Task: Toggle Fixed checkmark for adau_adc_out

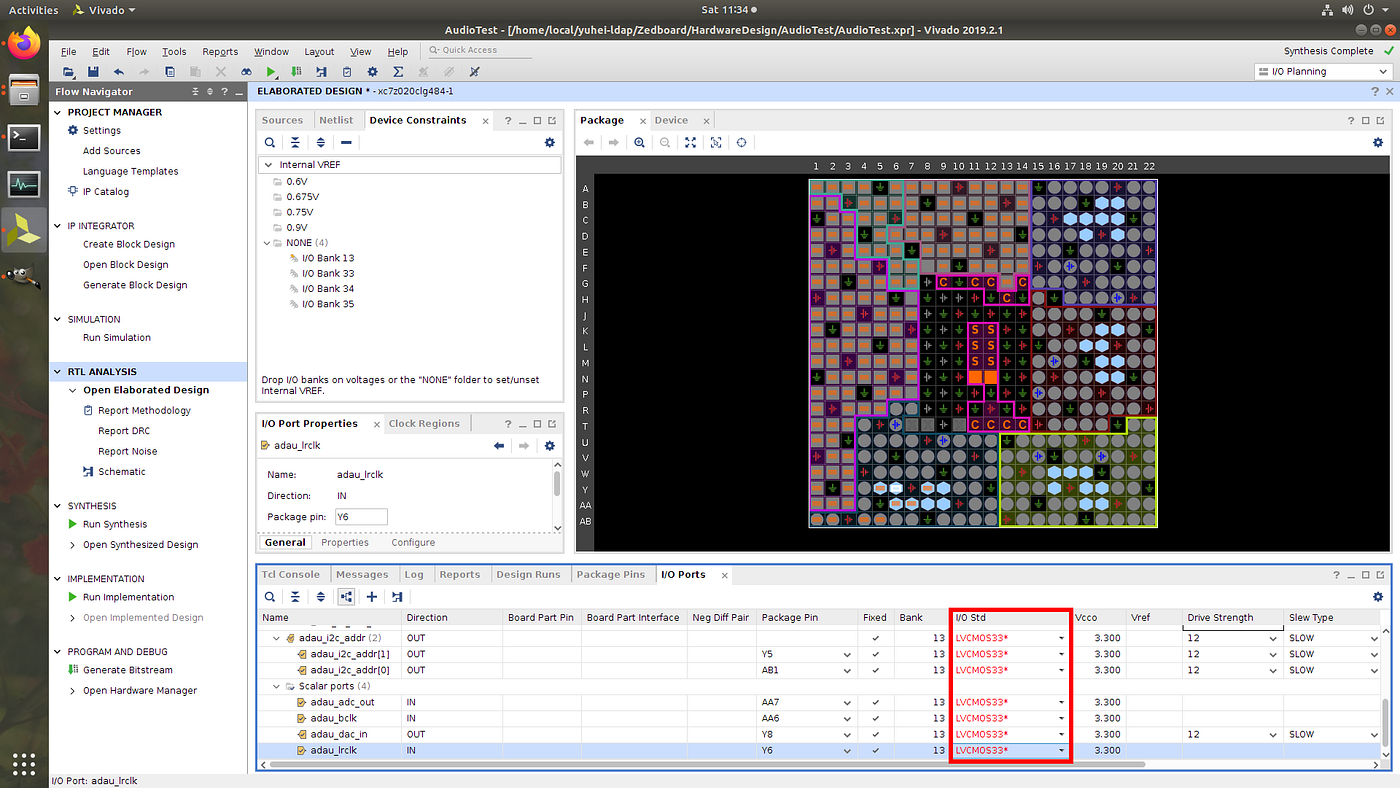Action: click(x=875, y=702)
